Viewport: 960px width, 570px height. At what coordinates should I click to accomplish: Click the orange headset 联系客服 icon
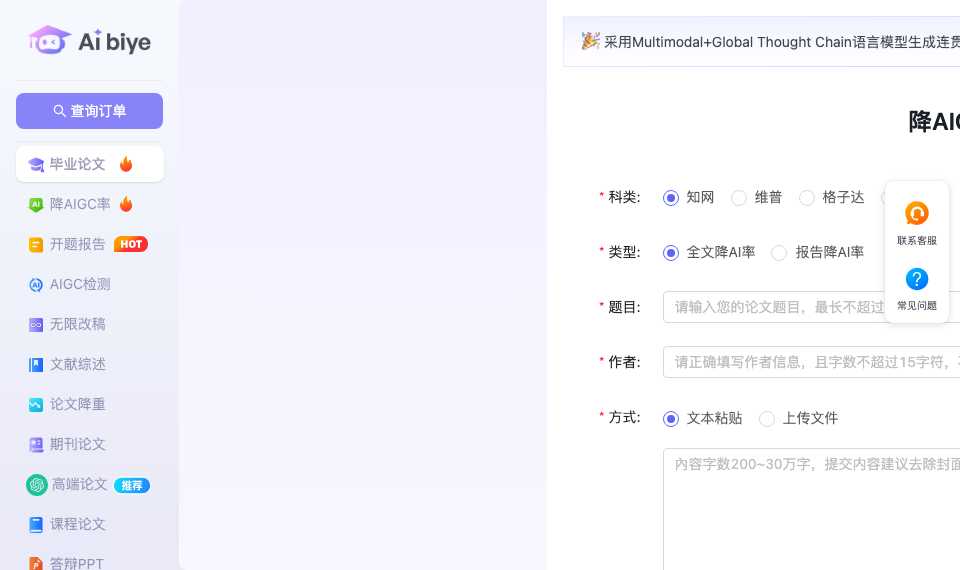[917, 213]
